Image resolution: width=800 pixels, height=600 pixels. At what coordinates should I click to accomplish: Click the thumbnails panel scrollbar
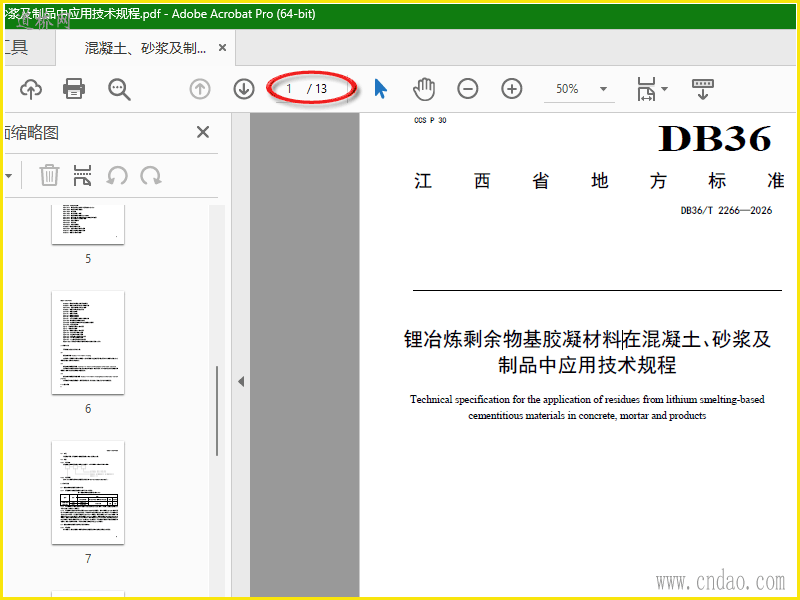click(x=217, y=411)
